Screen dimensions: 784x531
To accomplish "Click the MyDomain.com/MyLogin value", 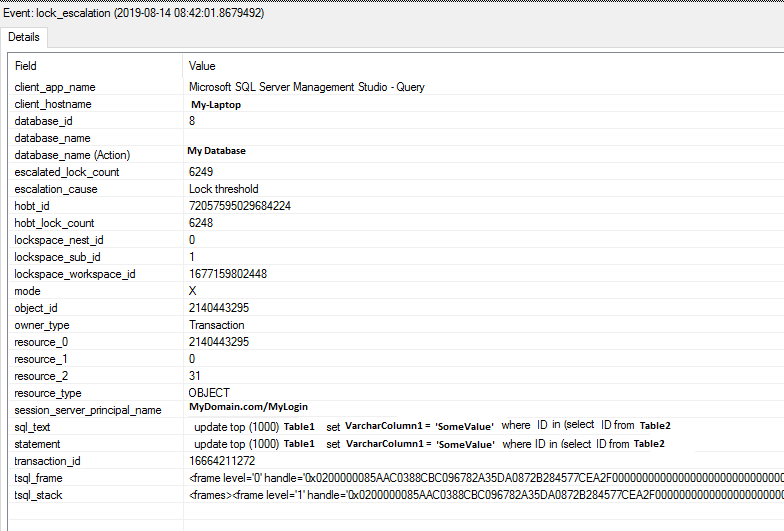I will (248, 406).
